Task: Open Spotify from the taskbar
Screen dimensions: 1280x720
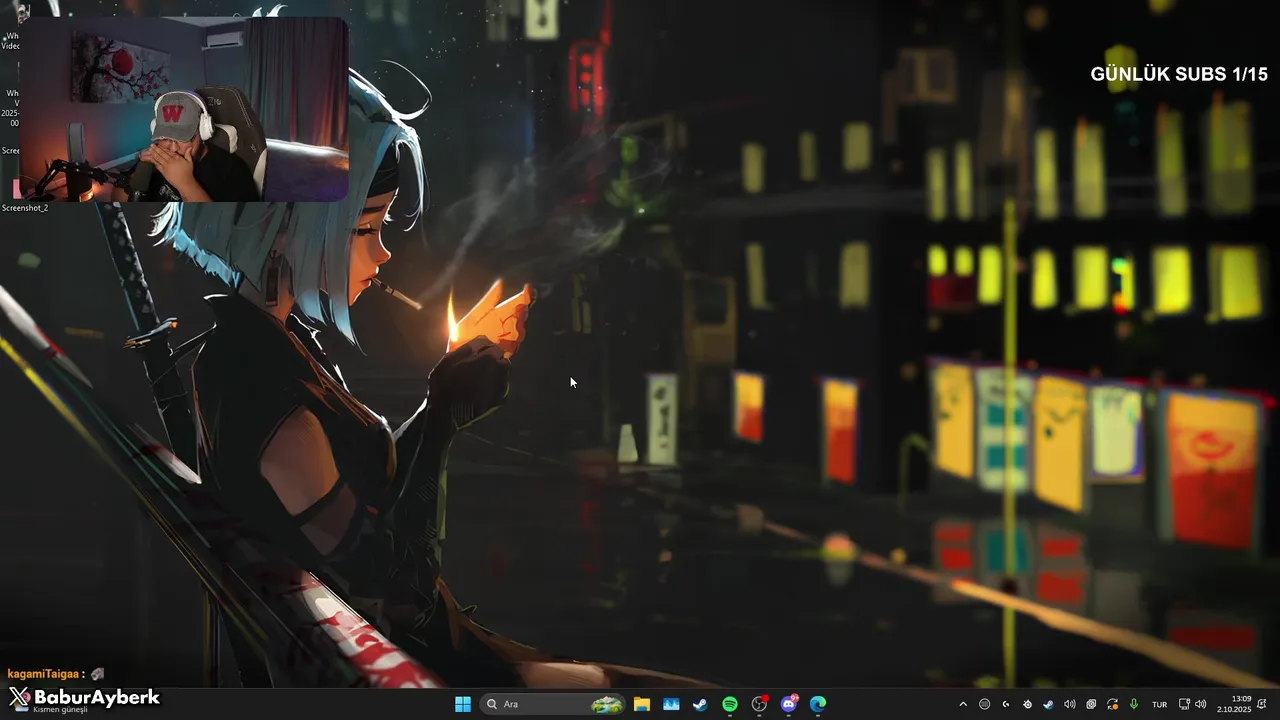Action: 730,704
